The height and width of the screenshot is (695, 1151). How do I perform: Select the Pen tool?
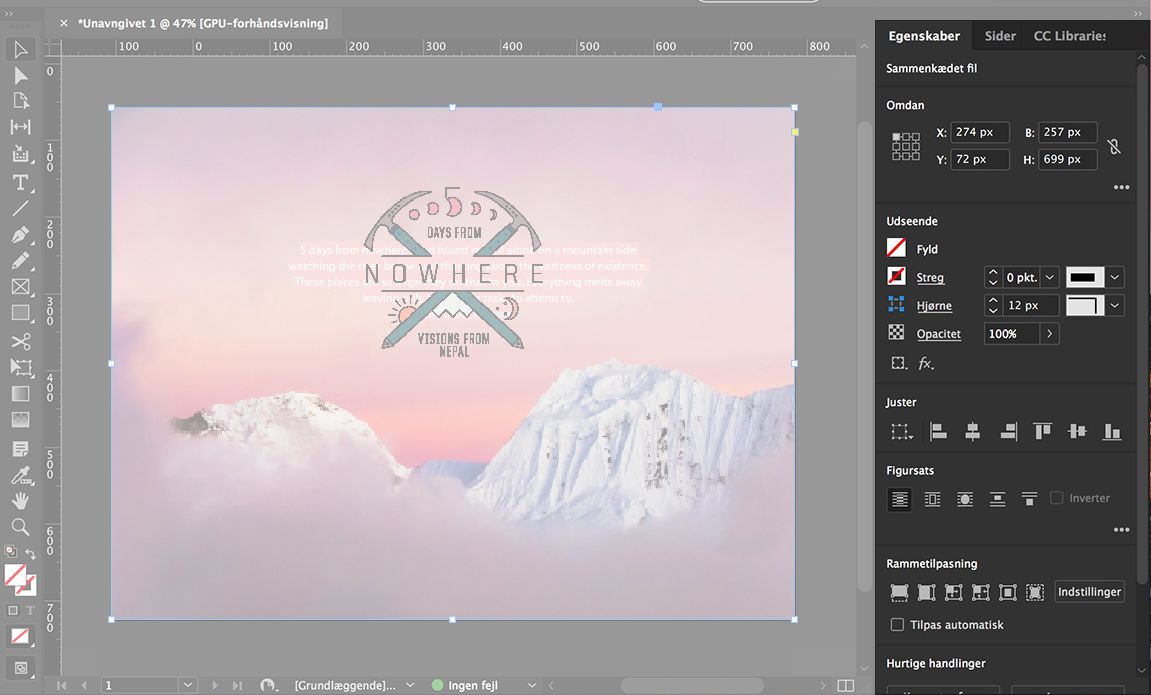click(x=21, y=235)
